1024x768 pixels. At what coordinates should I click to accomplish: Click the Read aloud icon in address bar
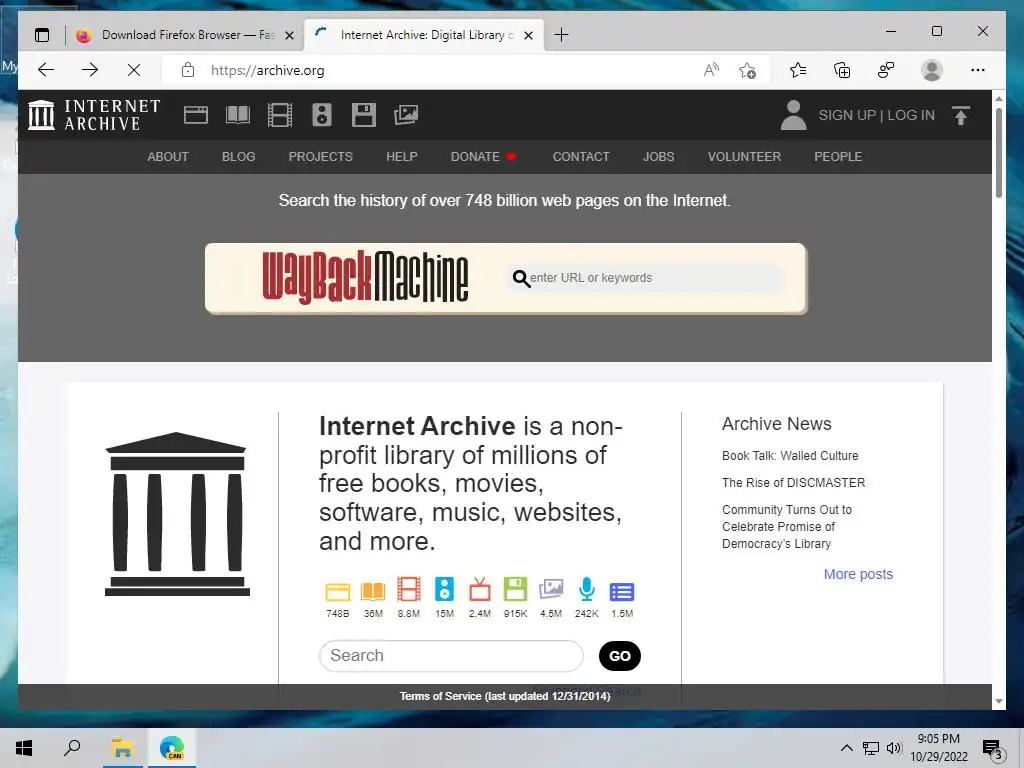tap(711, 70)
